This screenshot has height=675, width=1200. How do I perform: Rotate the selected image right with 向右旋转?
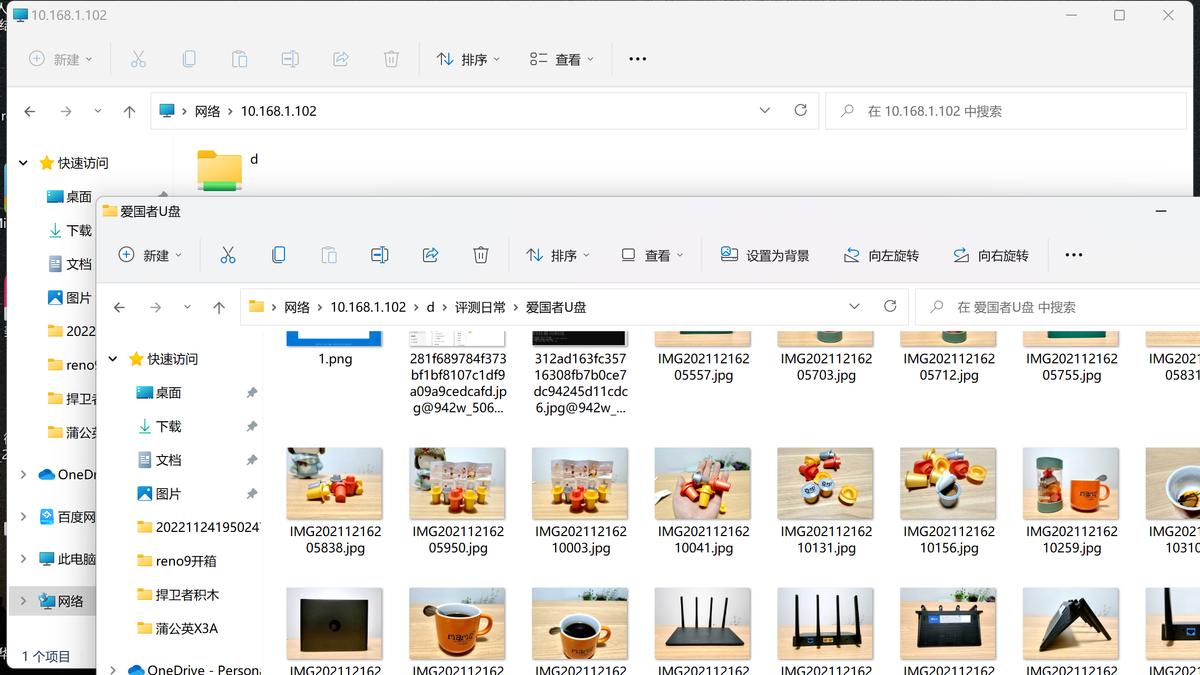point(990,255)
